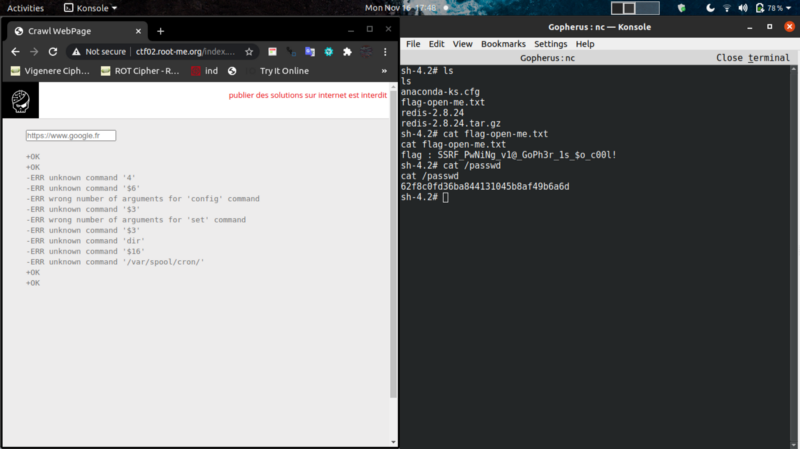Open a new Chrome tab
The height and width of the screenshot is (449, 800).
[x=160, y=31]
